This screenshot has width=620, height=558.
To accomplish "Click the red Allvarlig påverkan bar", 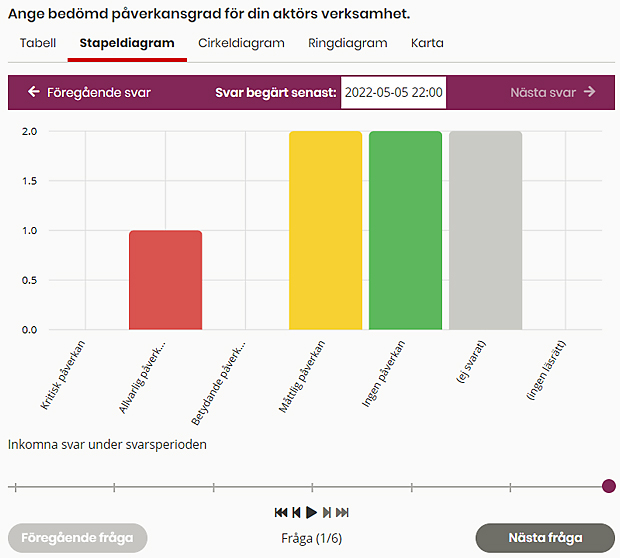I will (x=165, y=280).
